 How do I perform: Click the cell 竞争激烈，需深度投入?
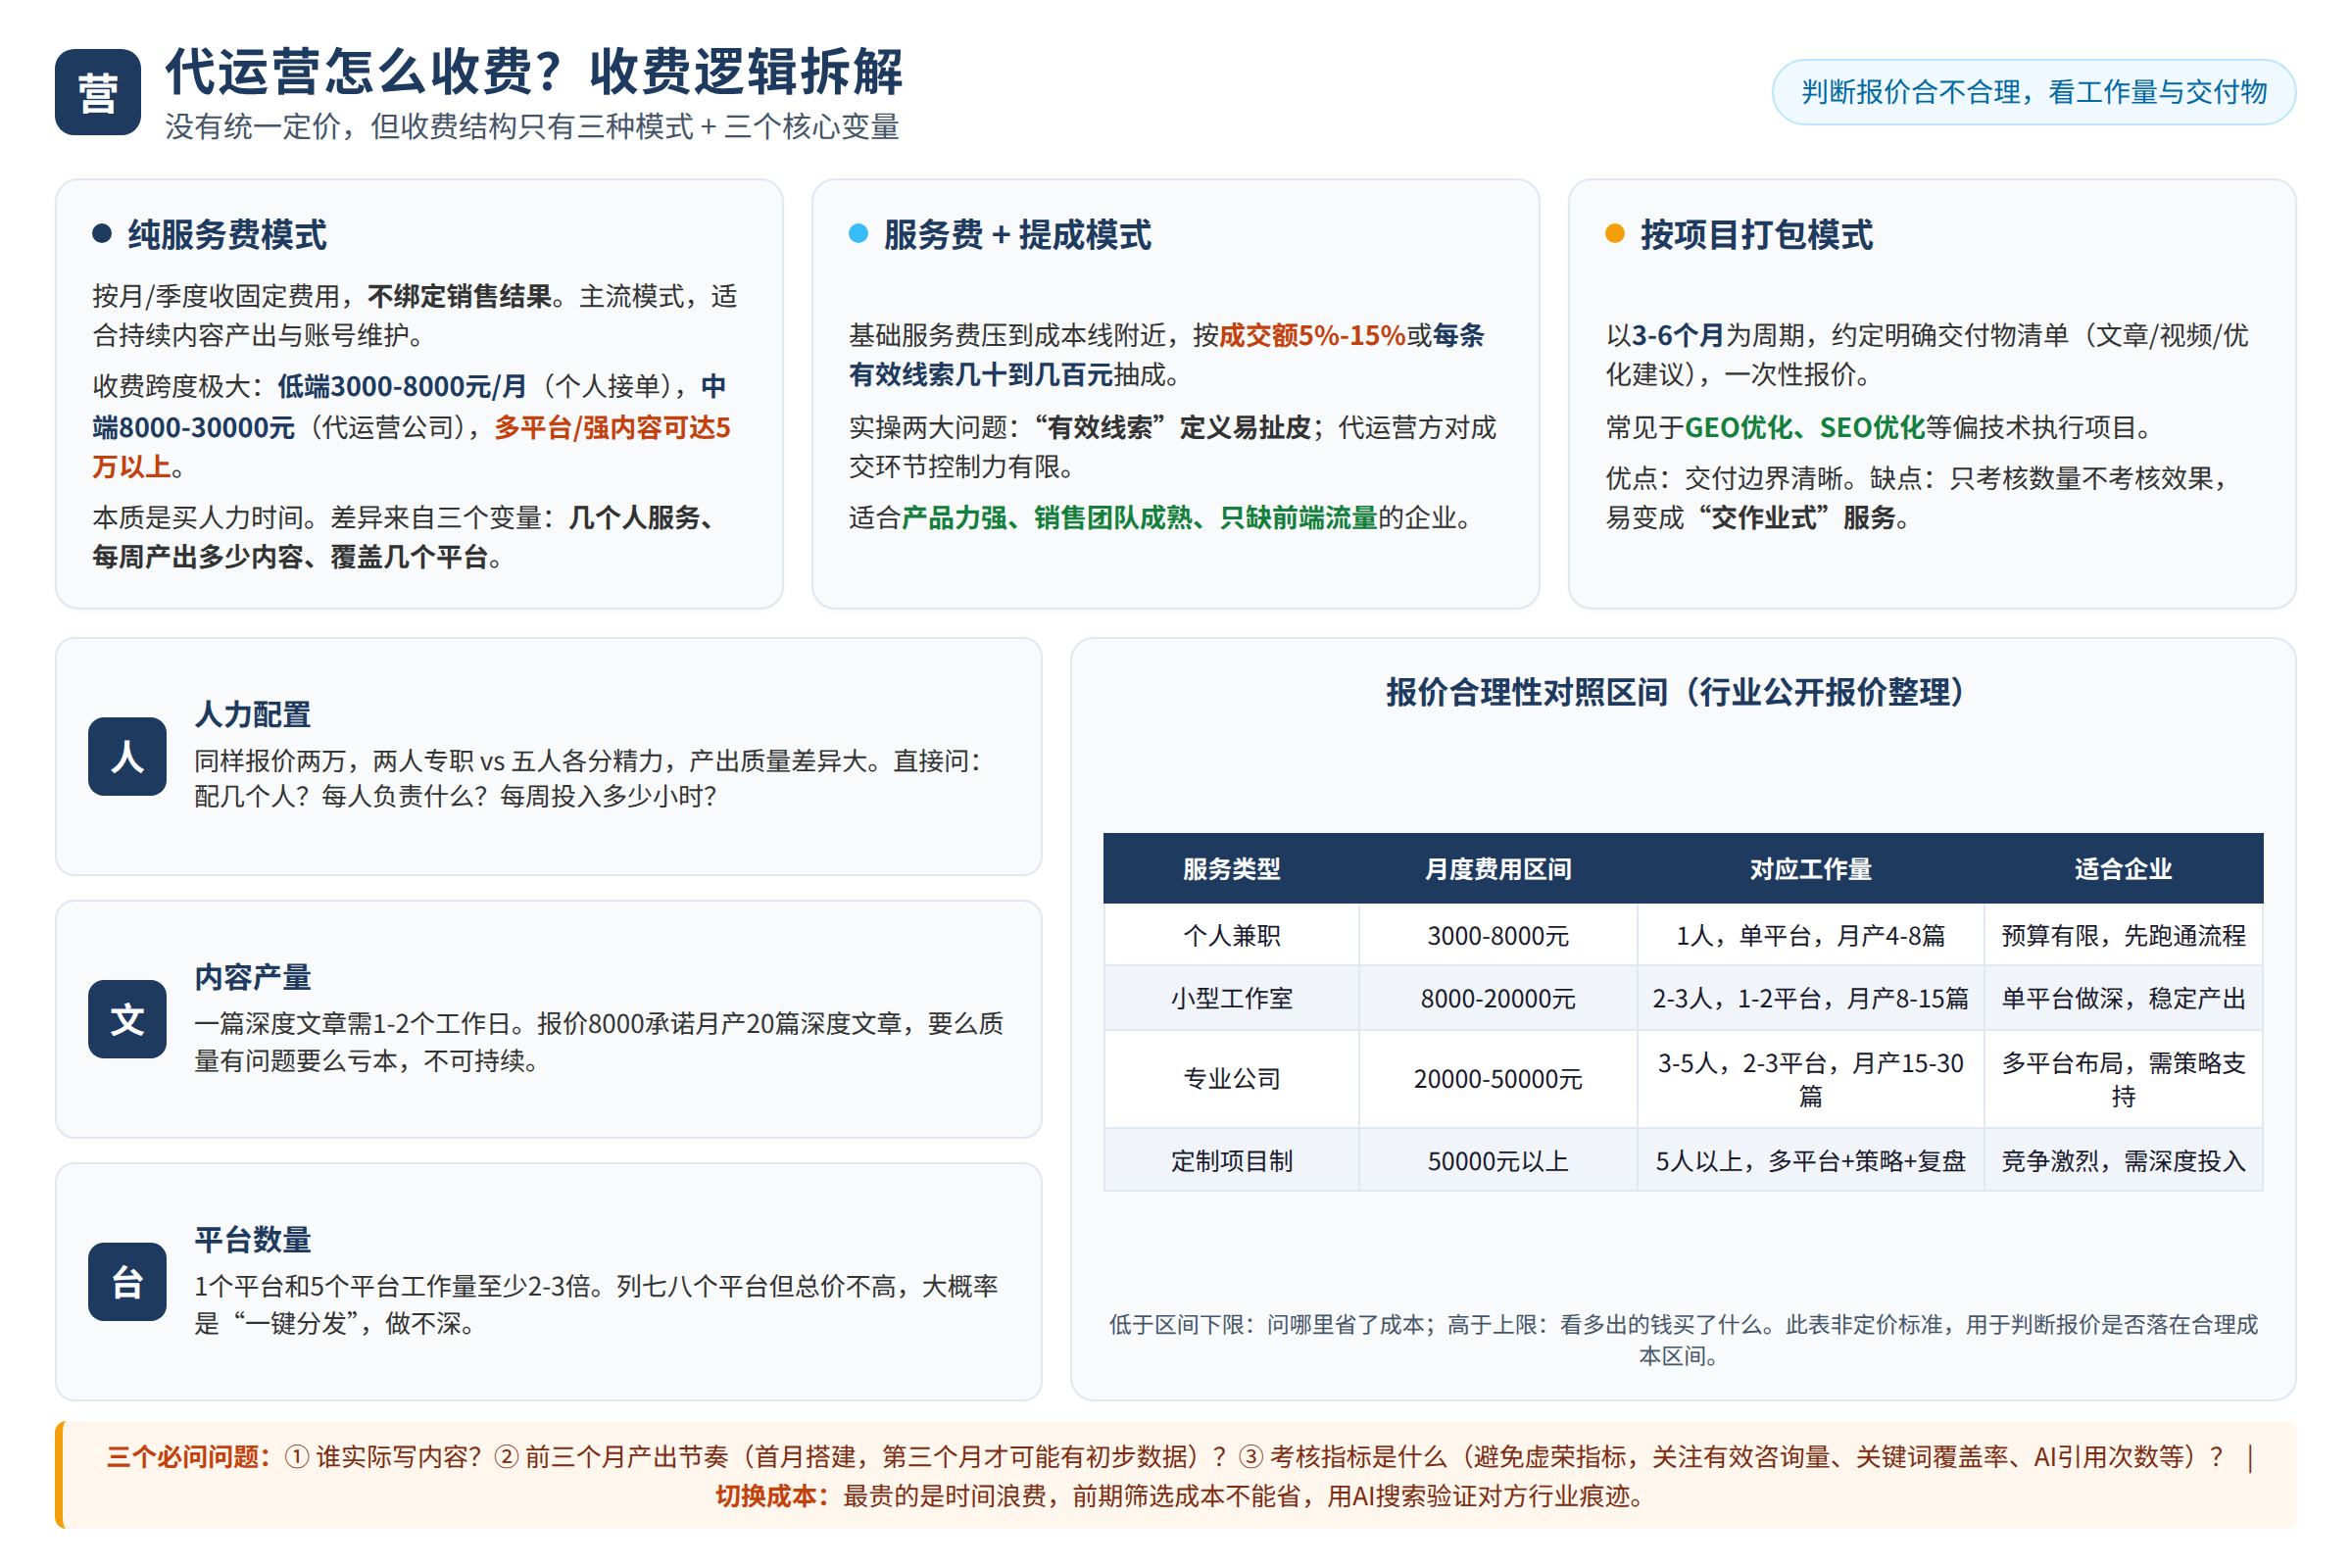[2123, 1161]
